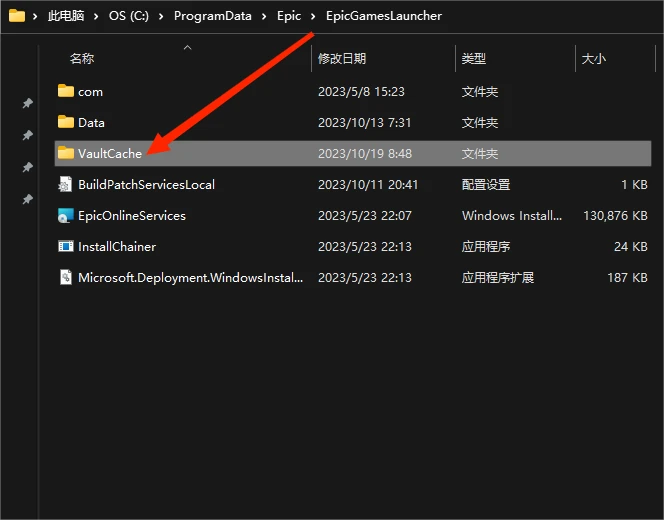Click the folder icon in the address bar
664x520 pixels.
click(17, 16)
